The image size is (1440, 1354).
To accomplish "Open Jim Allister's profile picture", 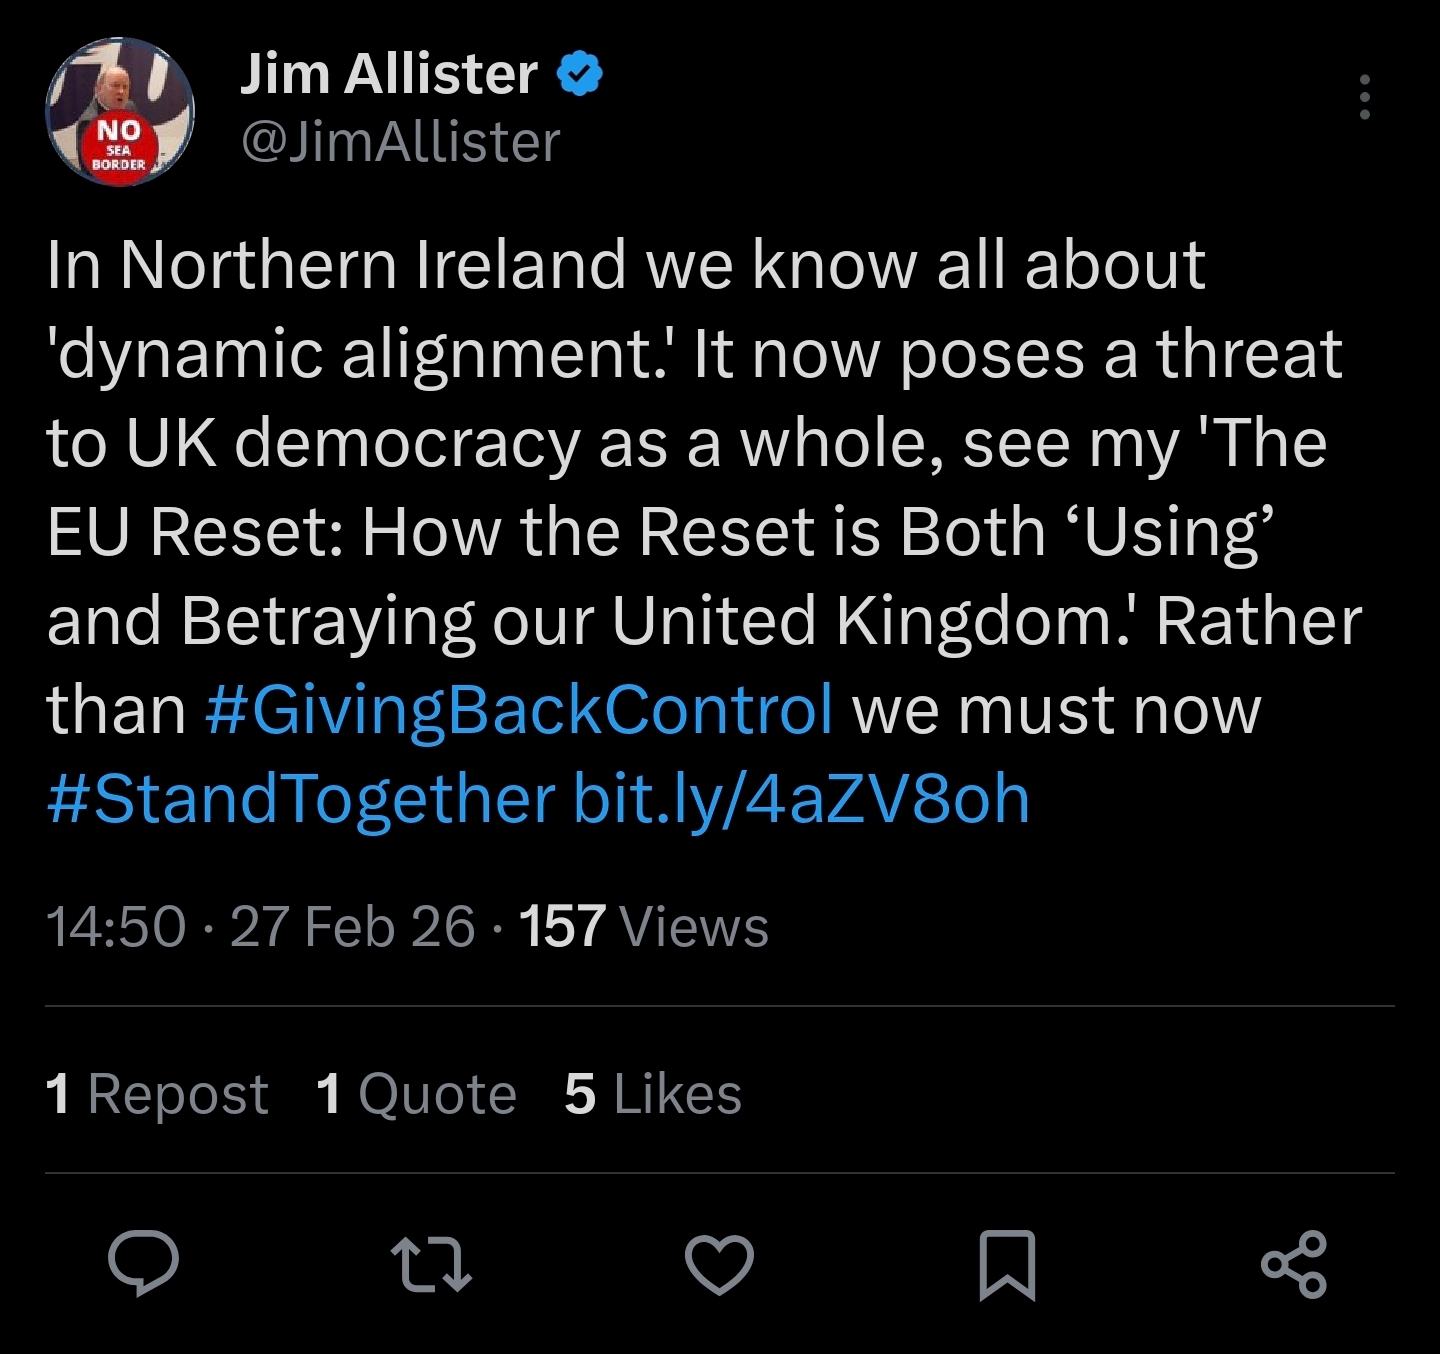I will click(119, 112).
